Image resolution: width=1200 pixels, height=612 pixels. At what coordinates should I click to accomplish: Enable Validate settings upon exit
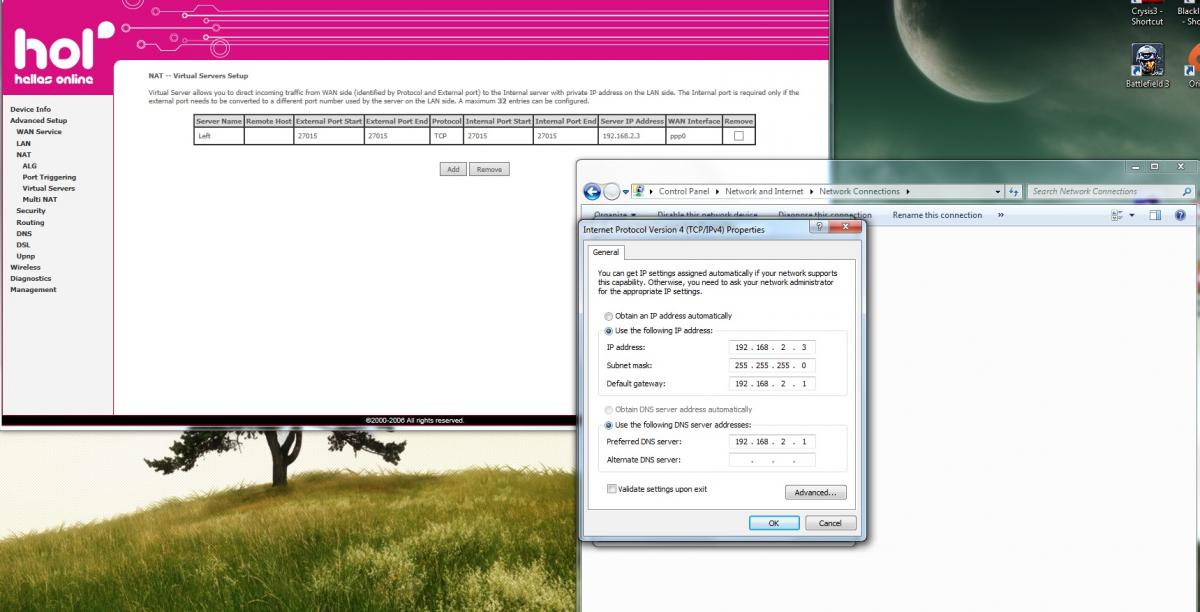(x=611, y=489)
